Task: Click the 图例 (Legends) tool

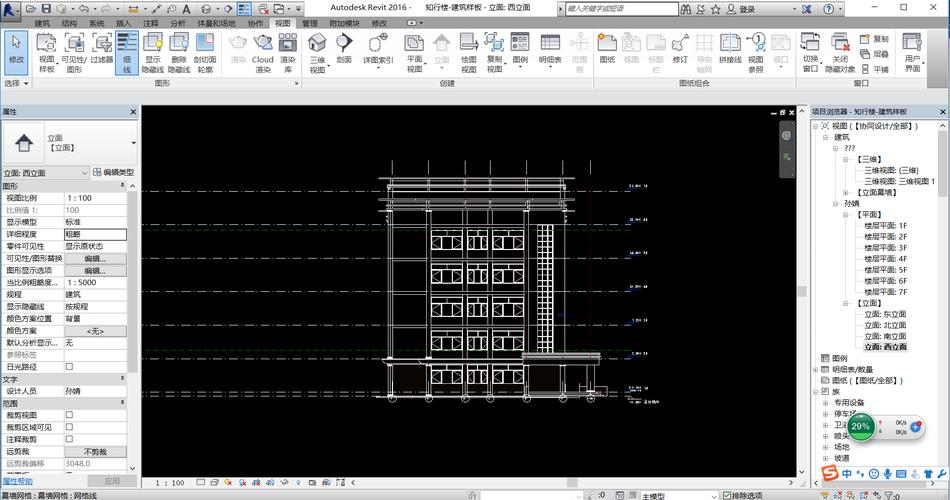Action: click(x=520, y=48)
